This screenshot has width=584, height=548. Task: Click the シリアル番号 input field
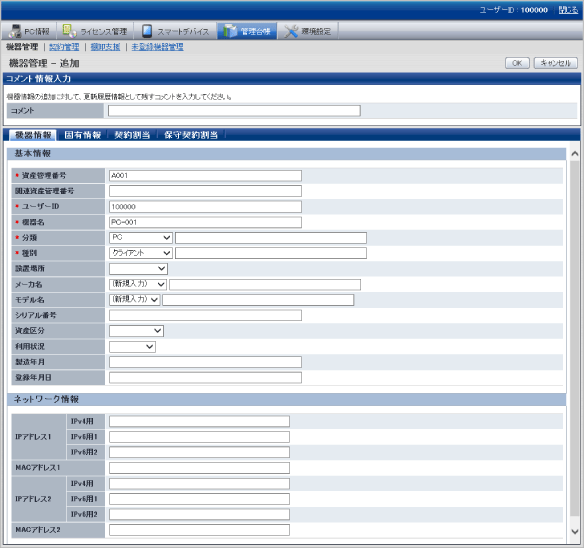(x=205, y=316)
